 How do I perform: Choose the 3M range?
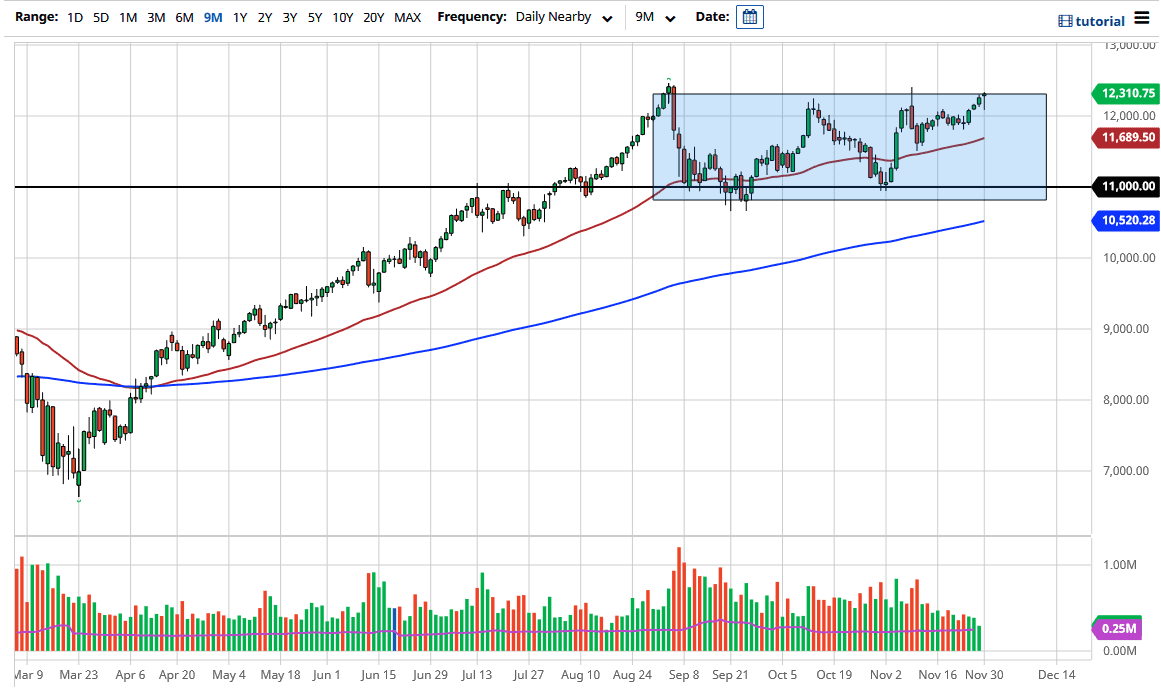point(156,17)
